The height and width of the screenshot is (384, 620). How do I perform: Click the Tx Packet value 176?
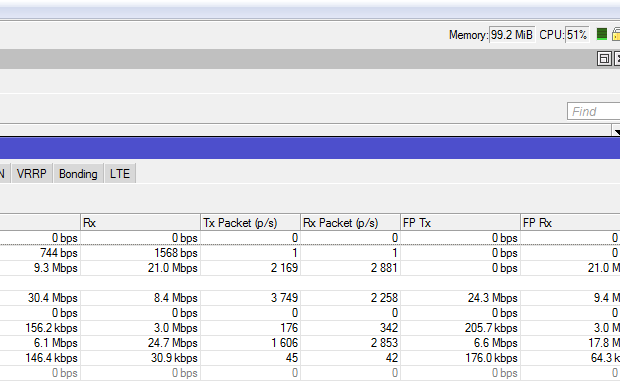pos(289,328)
